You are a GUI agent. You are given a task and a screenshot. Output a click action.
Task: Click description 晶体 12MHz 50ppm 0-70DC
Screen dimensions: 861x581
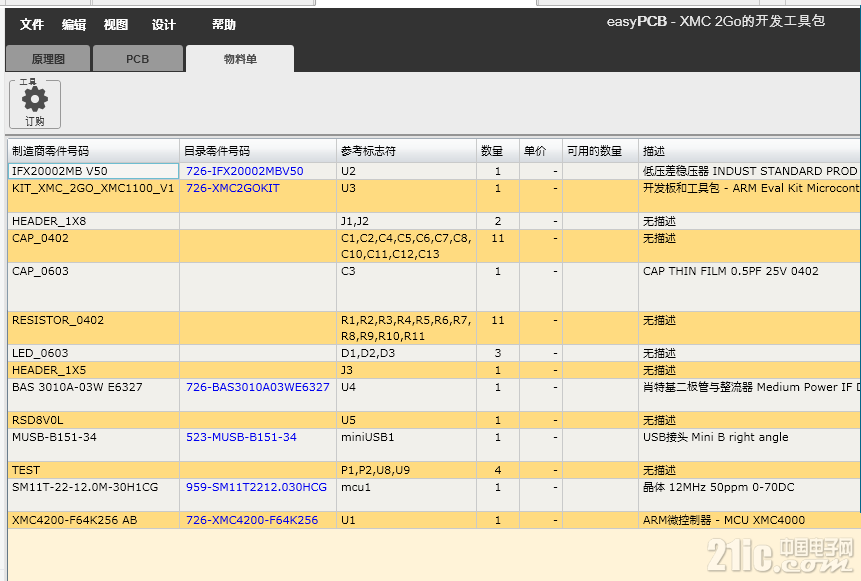click(x=718, y=487)
